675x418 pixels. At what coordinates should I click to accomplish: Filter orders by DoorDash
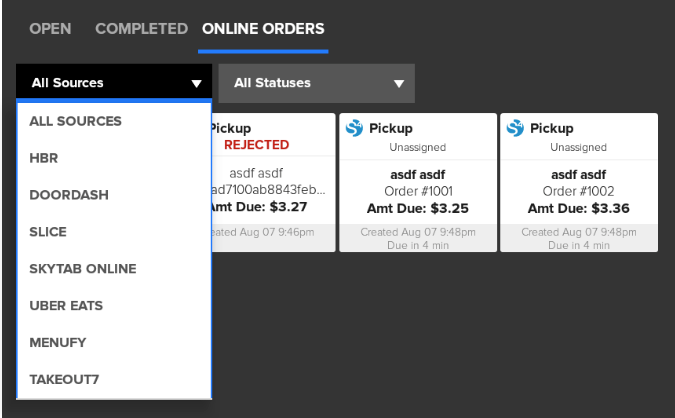(x=69, y=195)
